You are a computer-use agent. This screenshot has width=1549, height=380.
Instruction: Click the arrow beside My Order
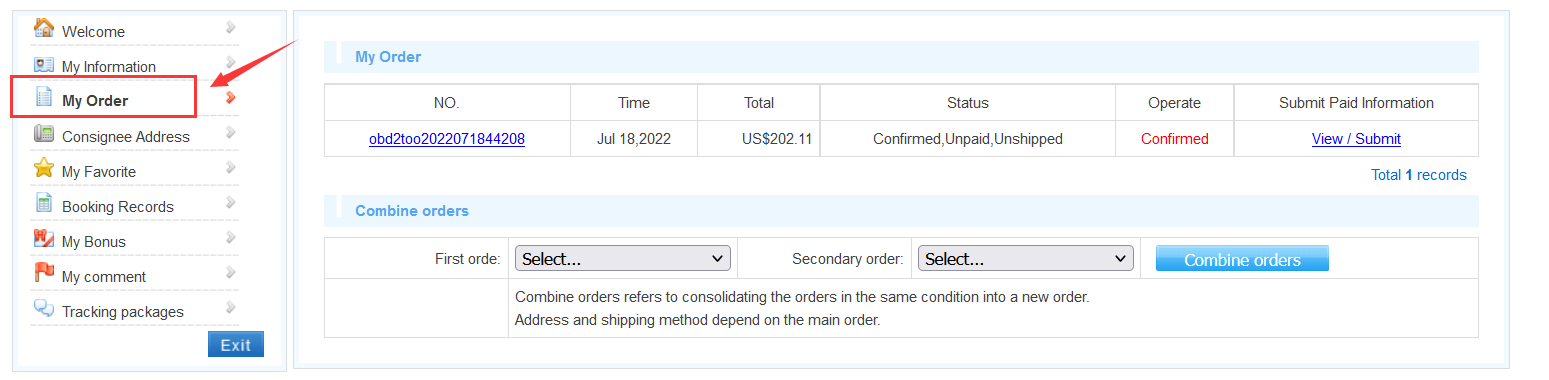coord(231,97)
